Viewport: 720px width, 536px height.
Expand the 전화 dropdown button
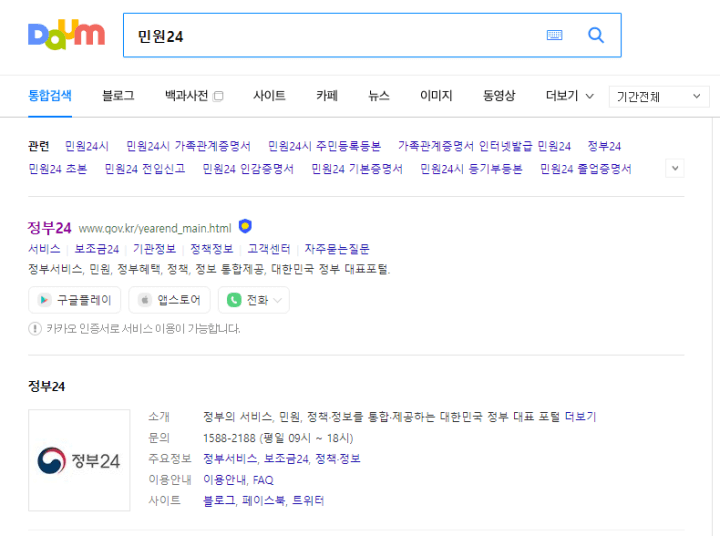click(x=253, y=300)
